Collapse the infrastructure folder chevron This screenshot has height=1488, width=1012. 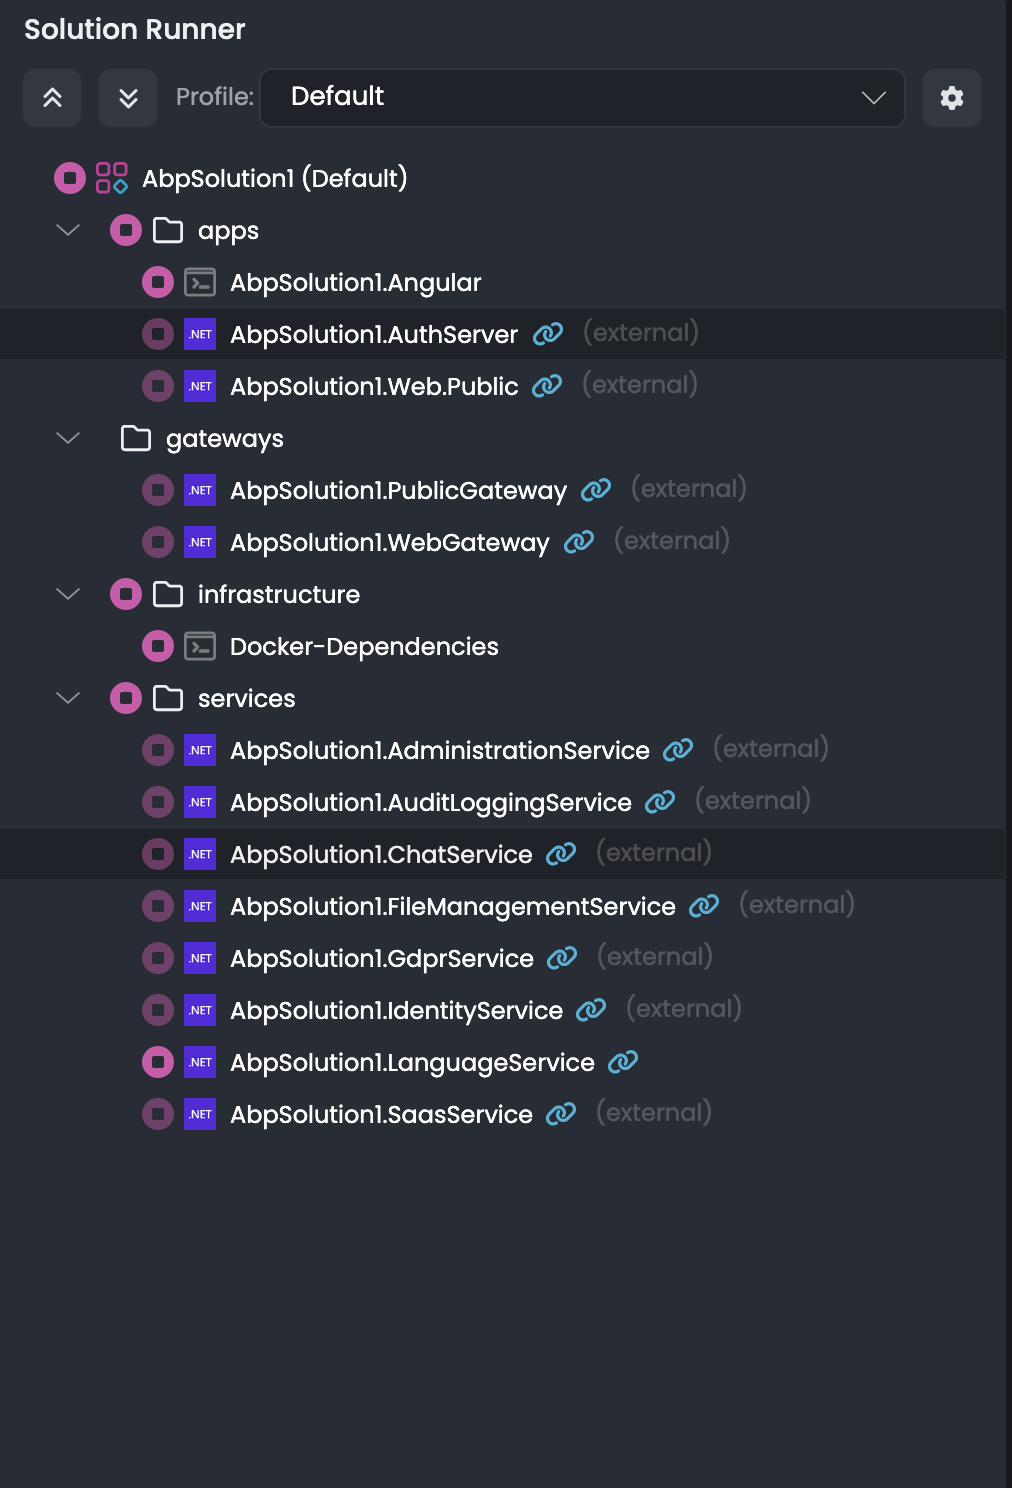(x=68, y=594)
